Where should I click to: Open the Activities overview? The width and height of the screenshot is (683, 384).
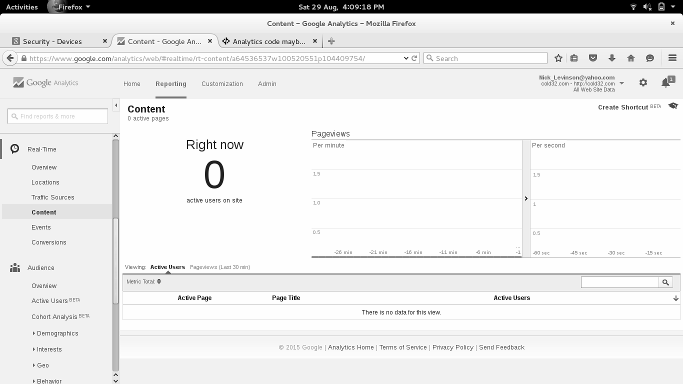coord(22,7)
